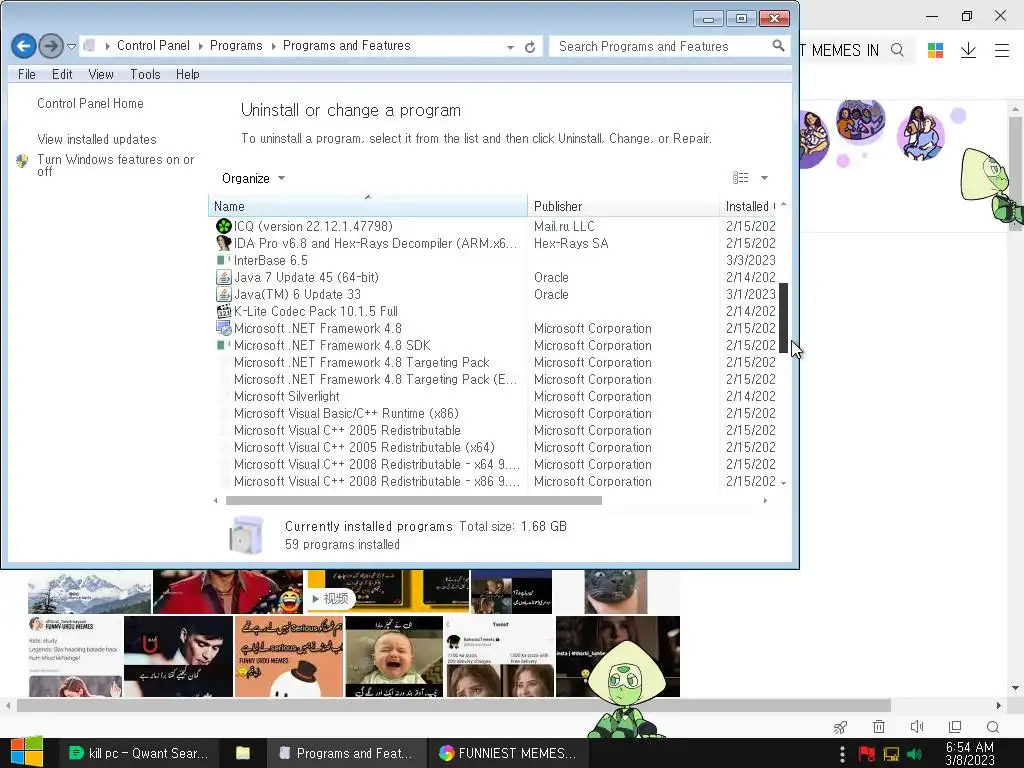Switch to FUNNIEST MEMES taskbar window

507,753
